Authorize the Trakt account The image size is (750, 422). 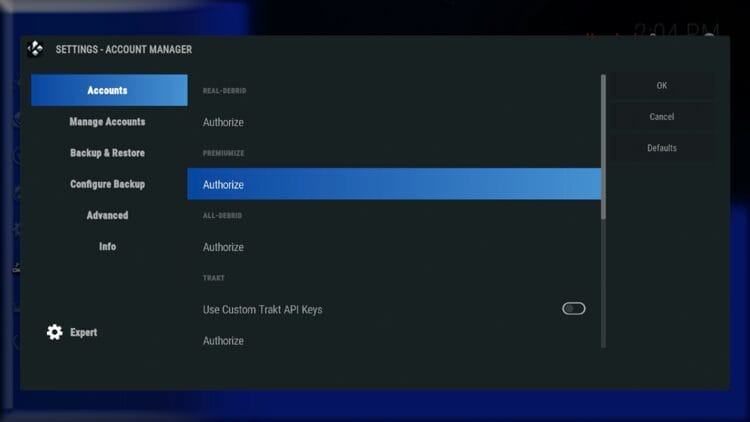click(x=394, y=341)
